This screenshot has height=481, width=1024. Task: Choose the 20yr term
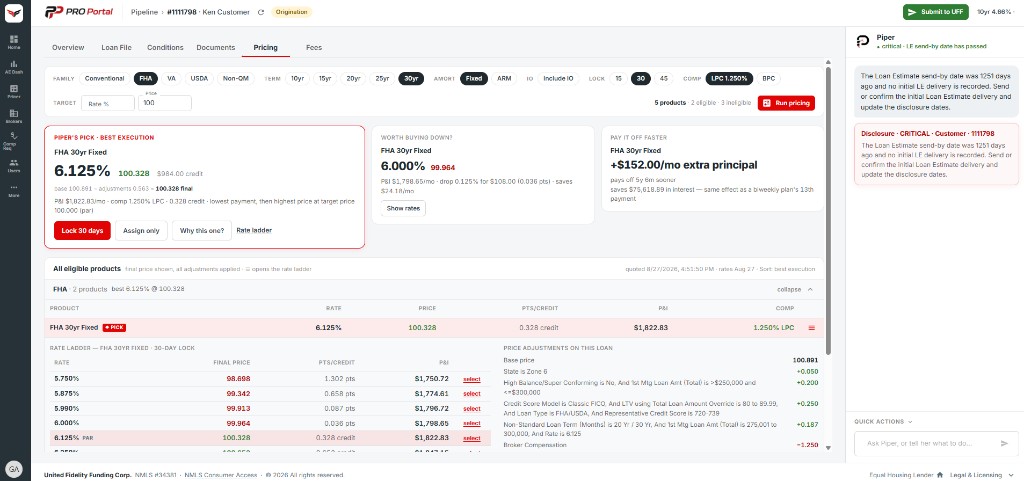[353, 78]
